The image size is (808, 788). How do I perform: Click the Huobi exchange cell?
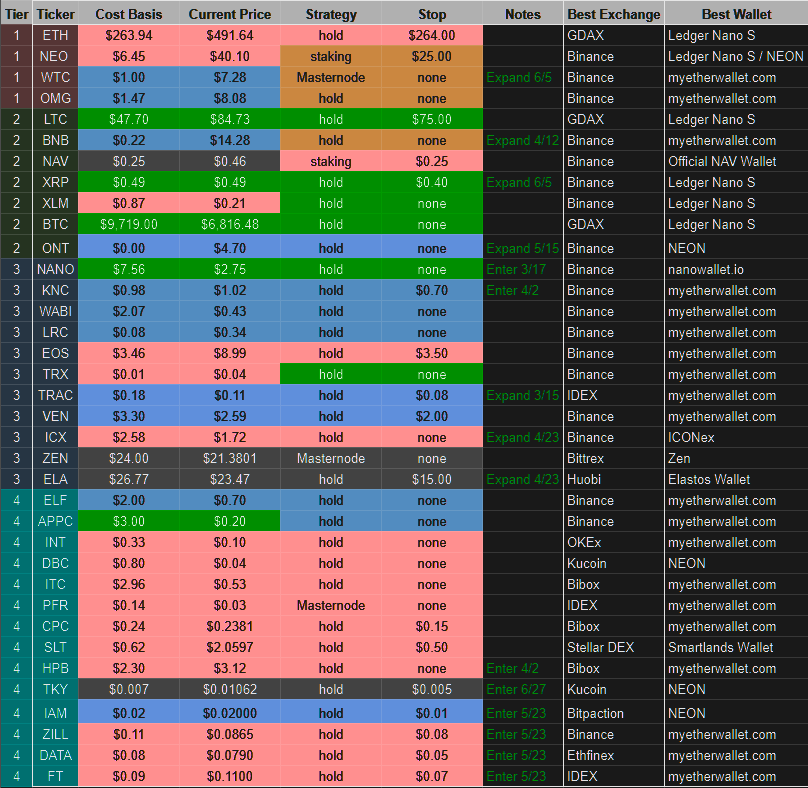pos(614,480)
